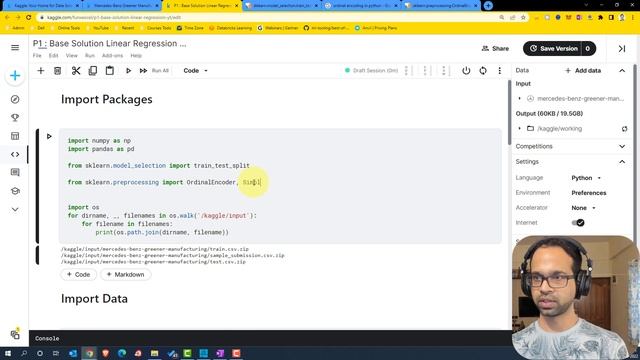Click the Import Data heading
Viewport: 640px width, 360px height.
pyautogui.click(x=94, y=299)
